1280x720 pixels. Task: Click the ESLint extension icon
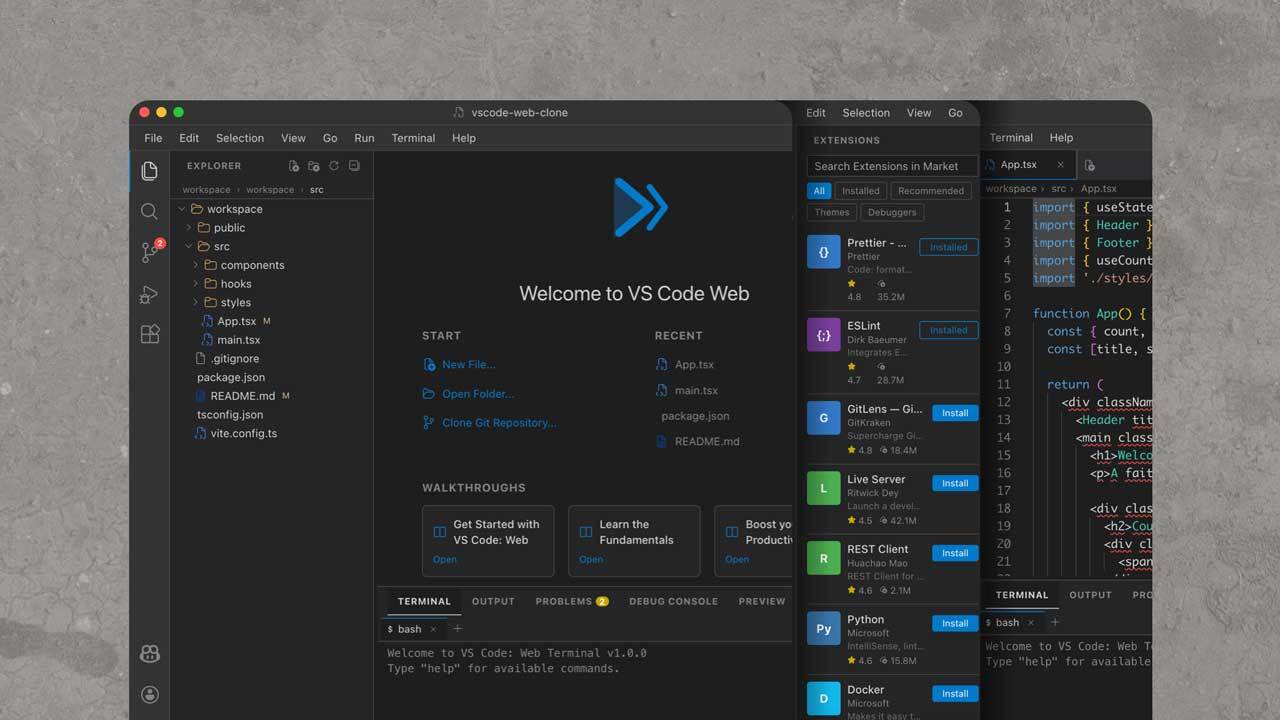click(824, 335)
